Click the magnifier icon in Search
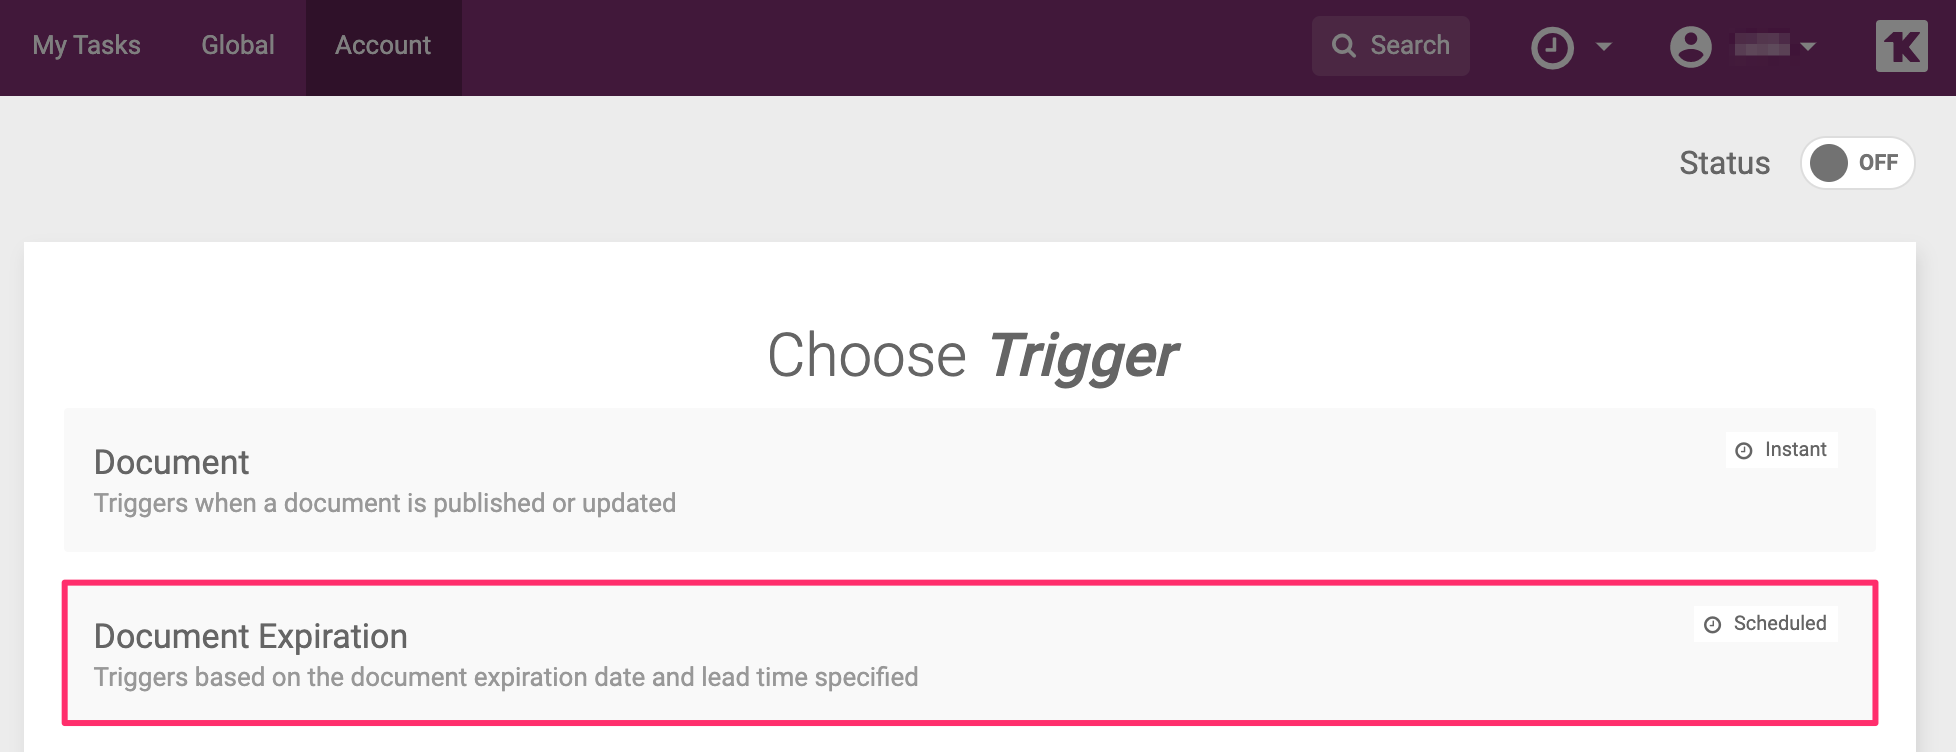 (1344, 46)
